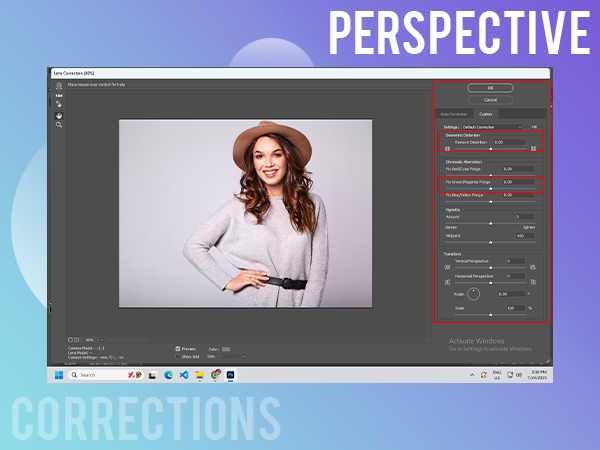600x450 pixels.
Task: Click left Horizontal Perspective tilt icon
Action: [447, 282]
